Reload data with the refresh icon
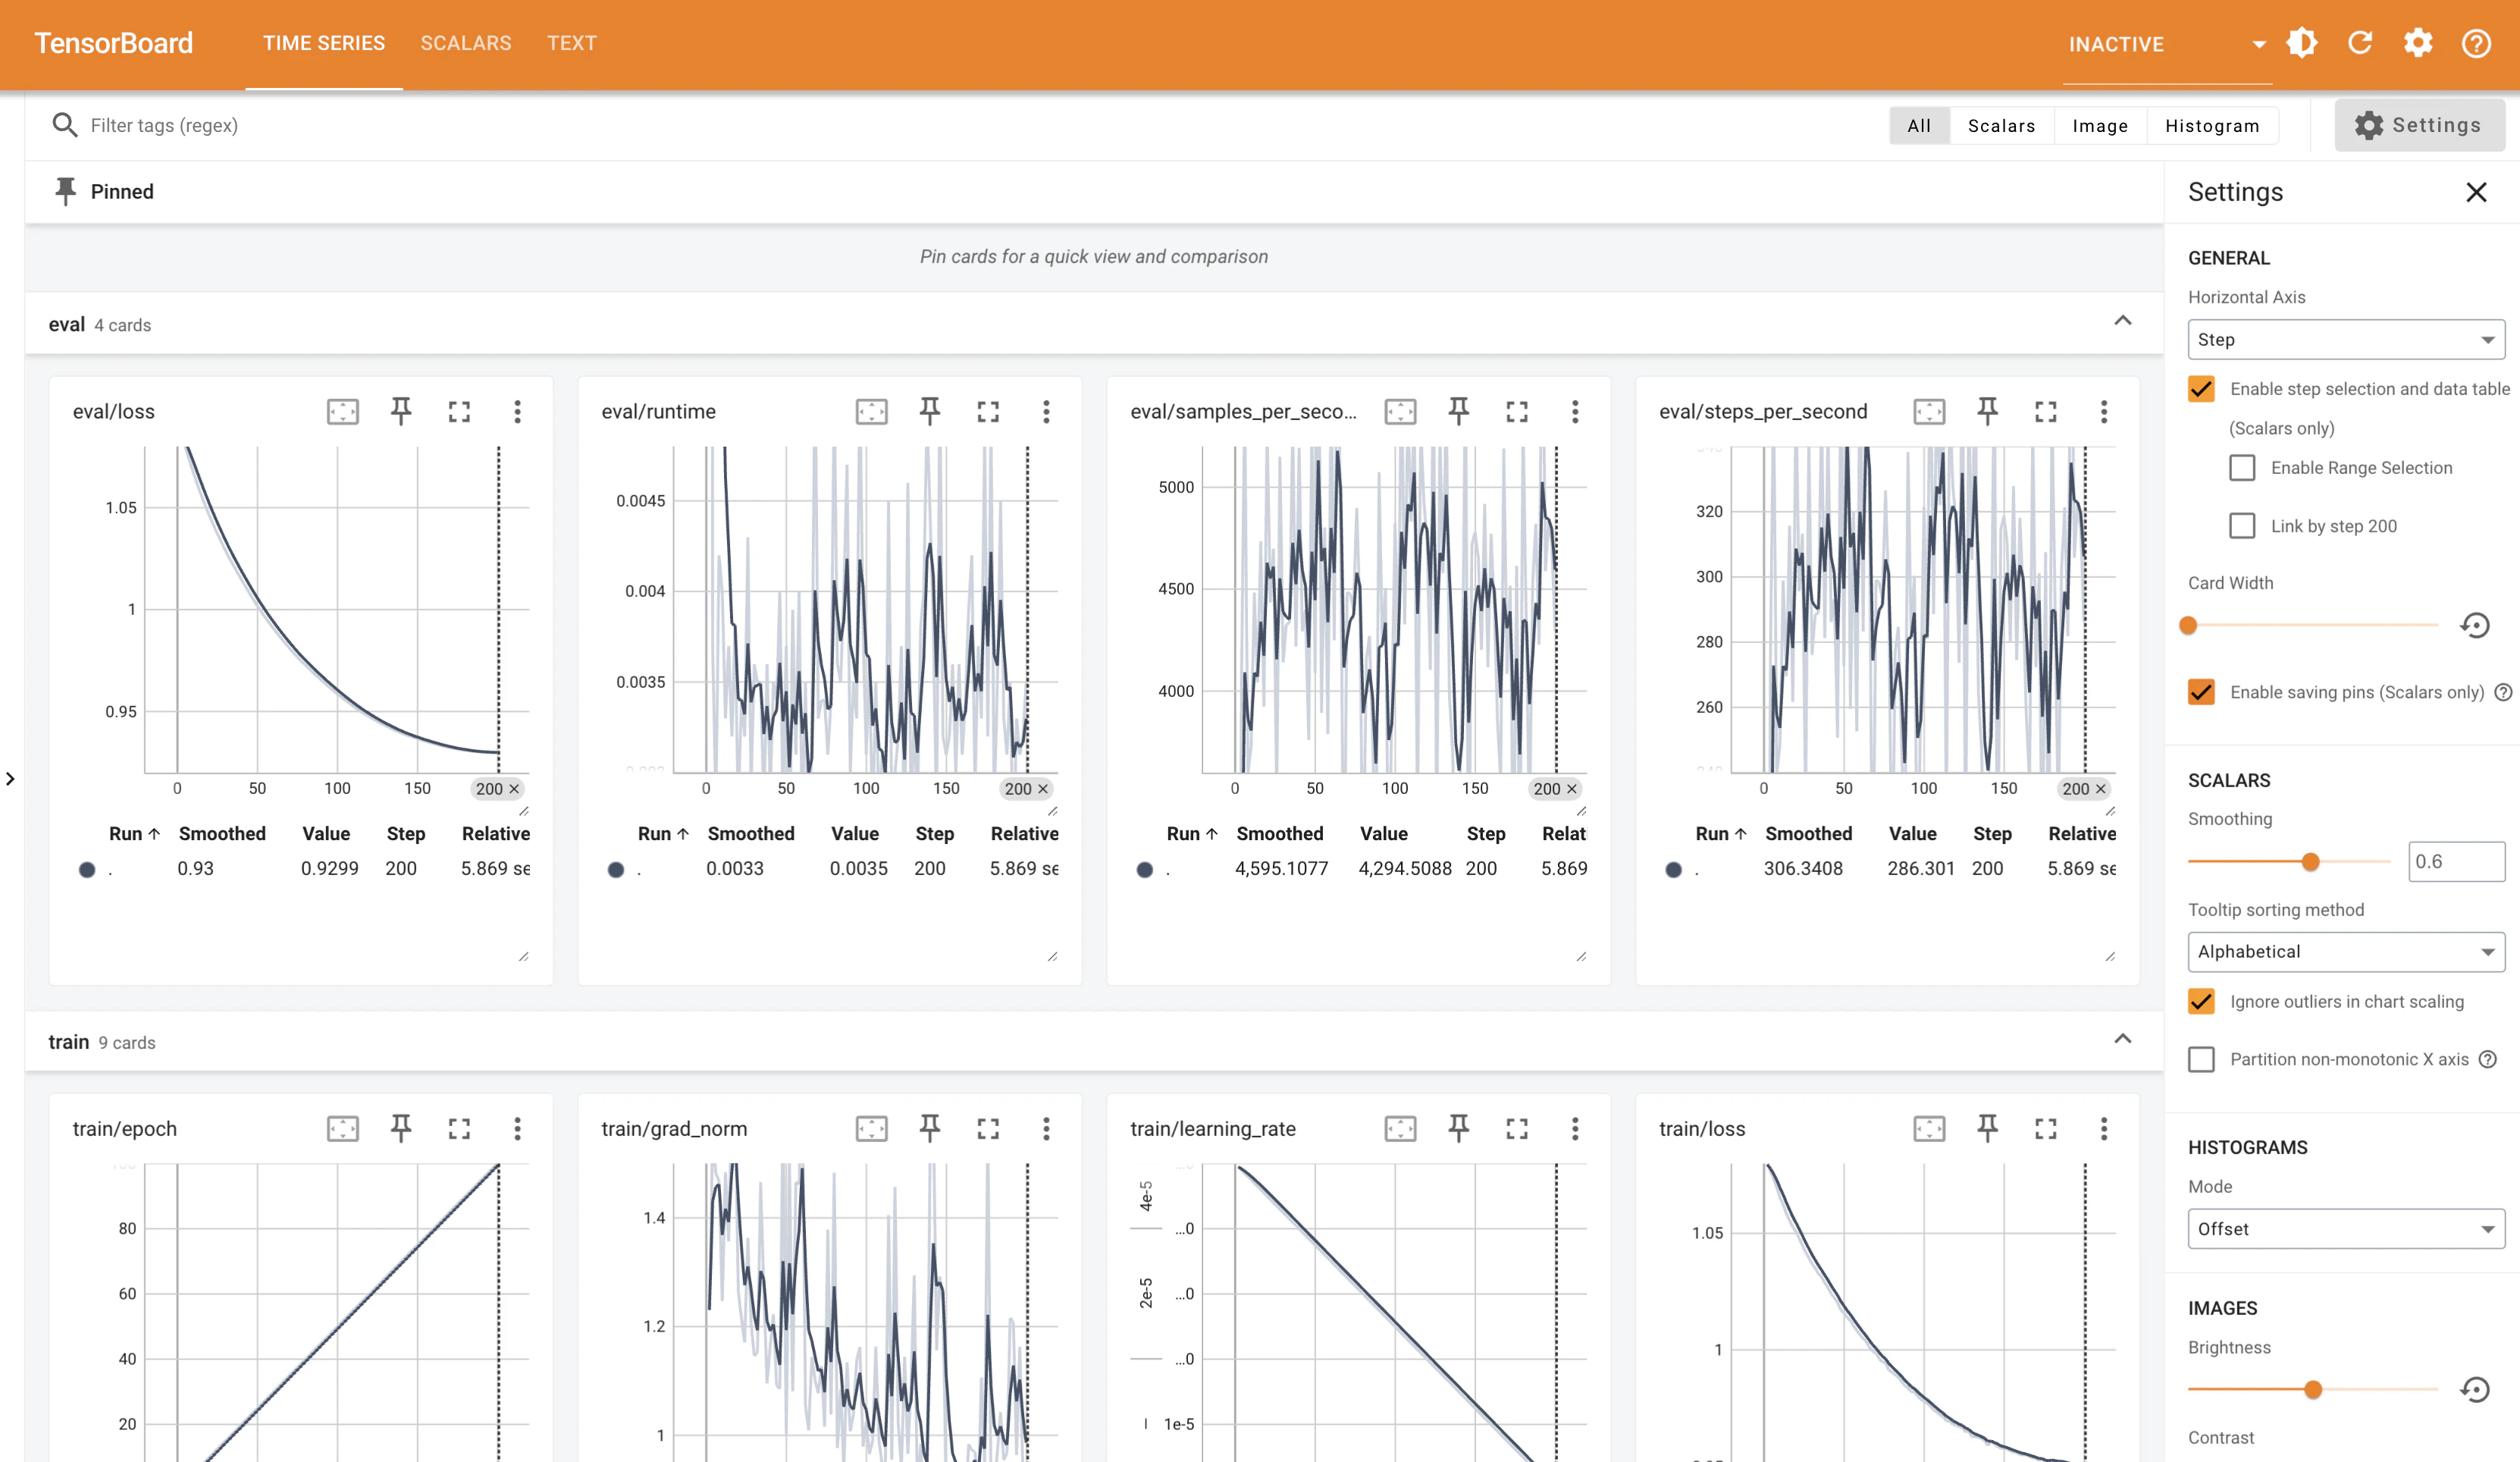2520x1462 pixels. (x=2360, y=43)
